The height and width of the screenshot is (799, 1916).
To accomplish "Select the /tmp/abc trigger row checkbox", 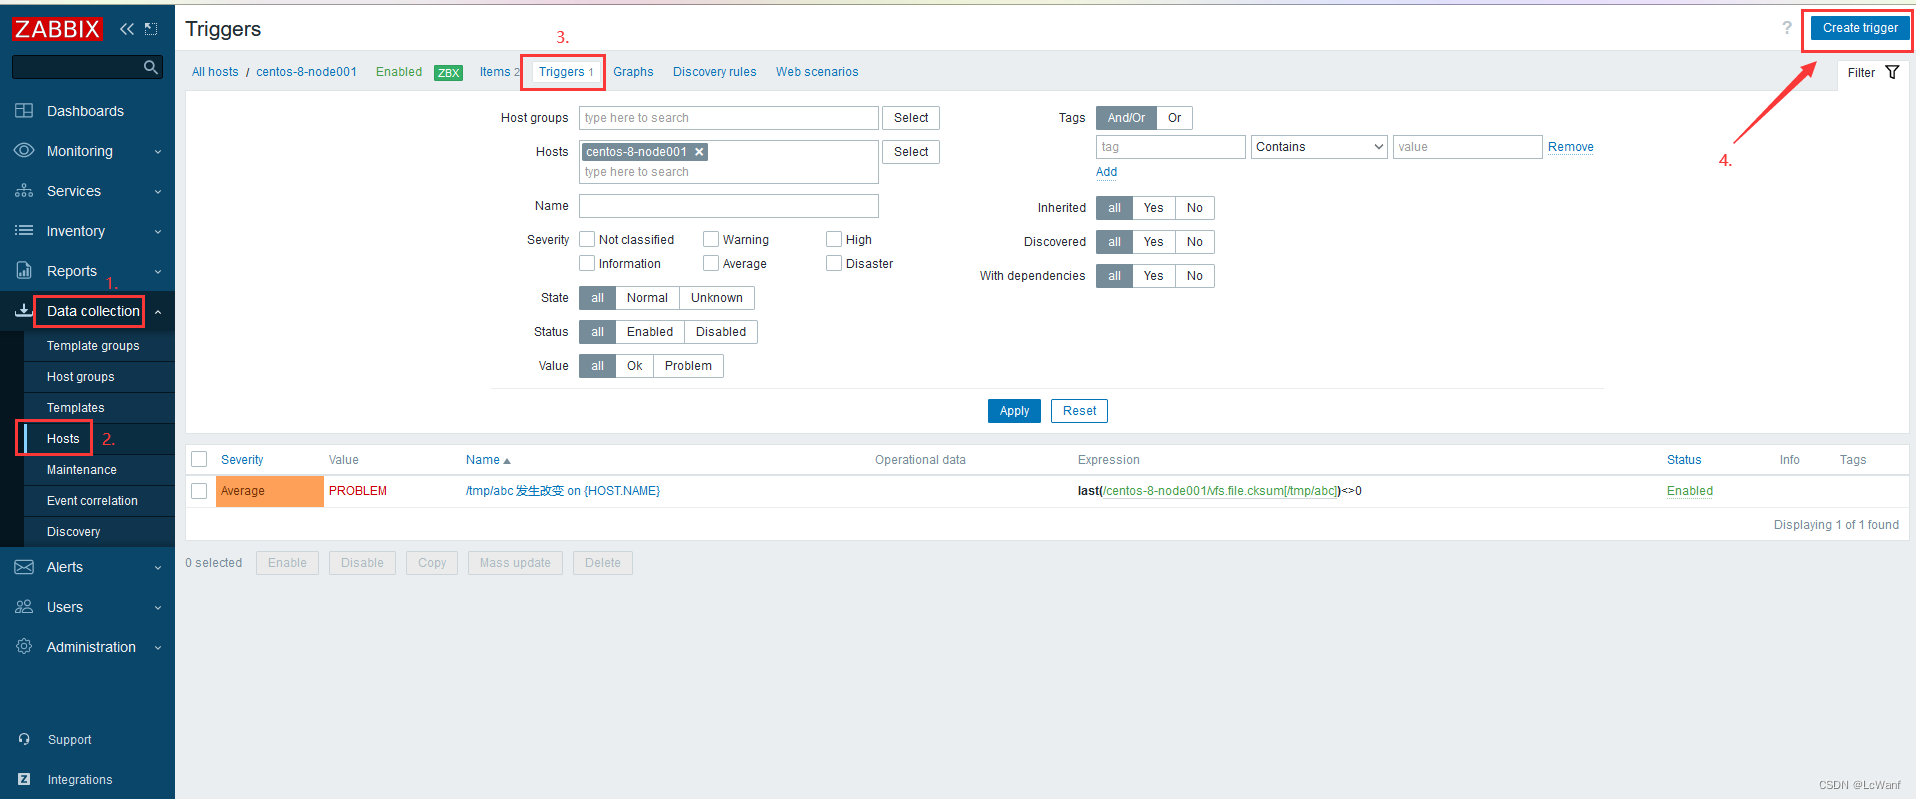I will pyautogui.click(x=199, y=491).
